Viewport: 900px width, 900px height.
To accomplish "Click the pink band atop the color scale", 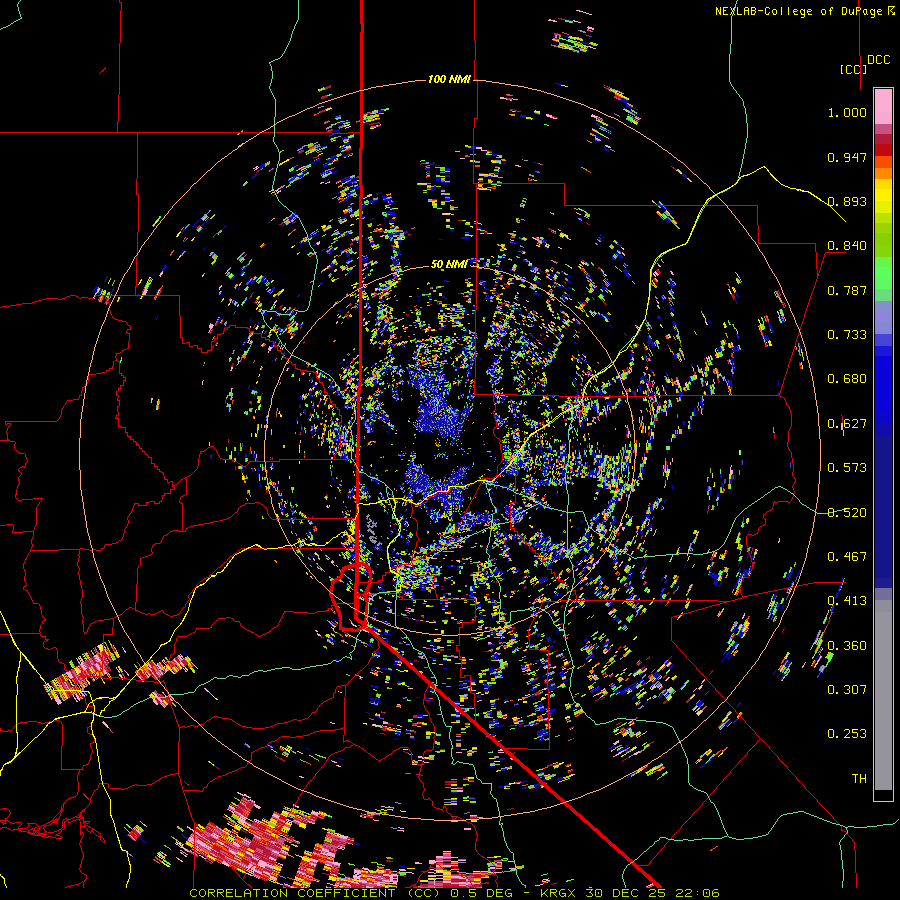I will pyautogui.click(x=883, y=106).
